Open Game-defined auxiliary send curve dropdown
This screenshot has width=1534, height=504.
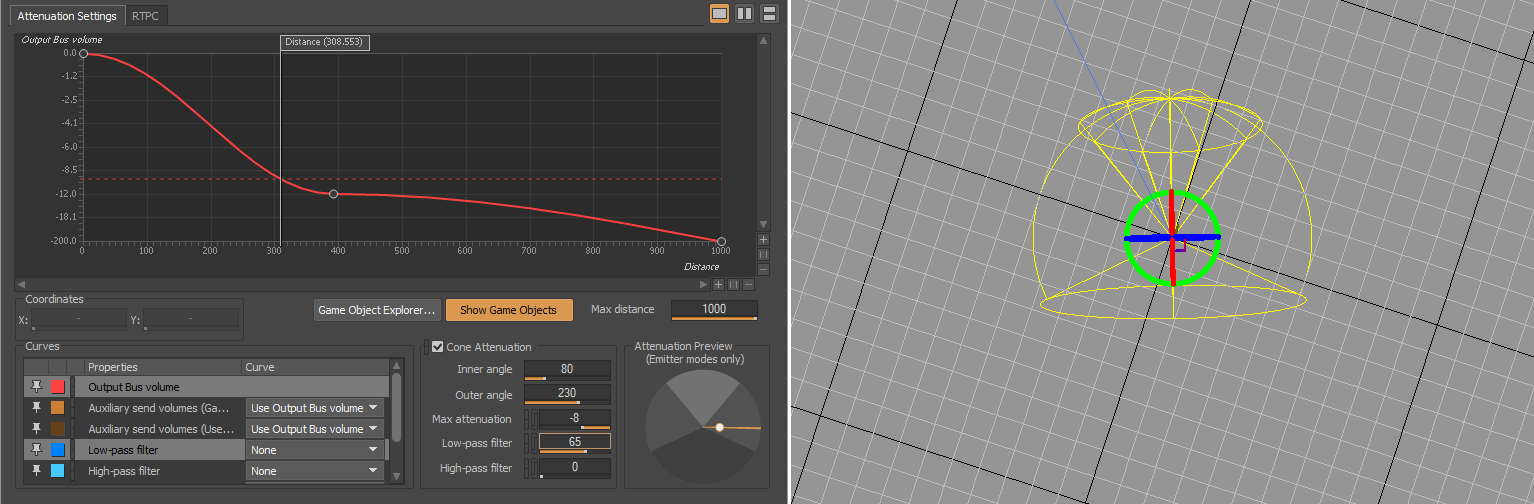coord(315,407)
